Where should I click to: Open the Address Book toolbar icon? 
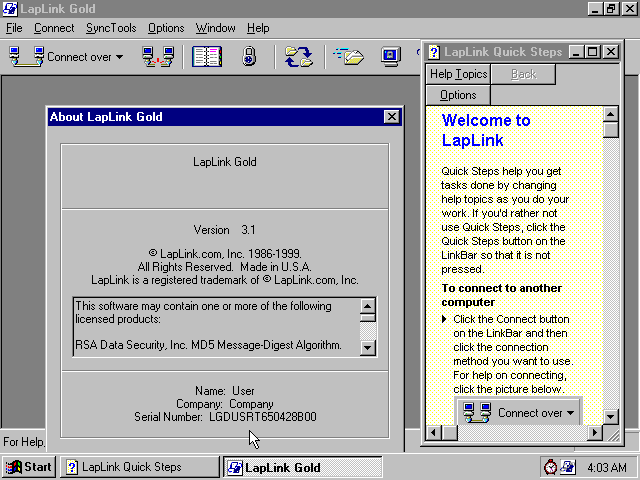(207, 57)
